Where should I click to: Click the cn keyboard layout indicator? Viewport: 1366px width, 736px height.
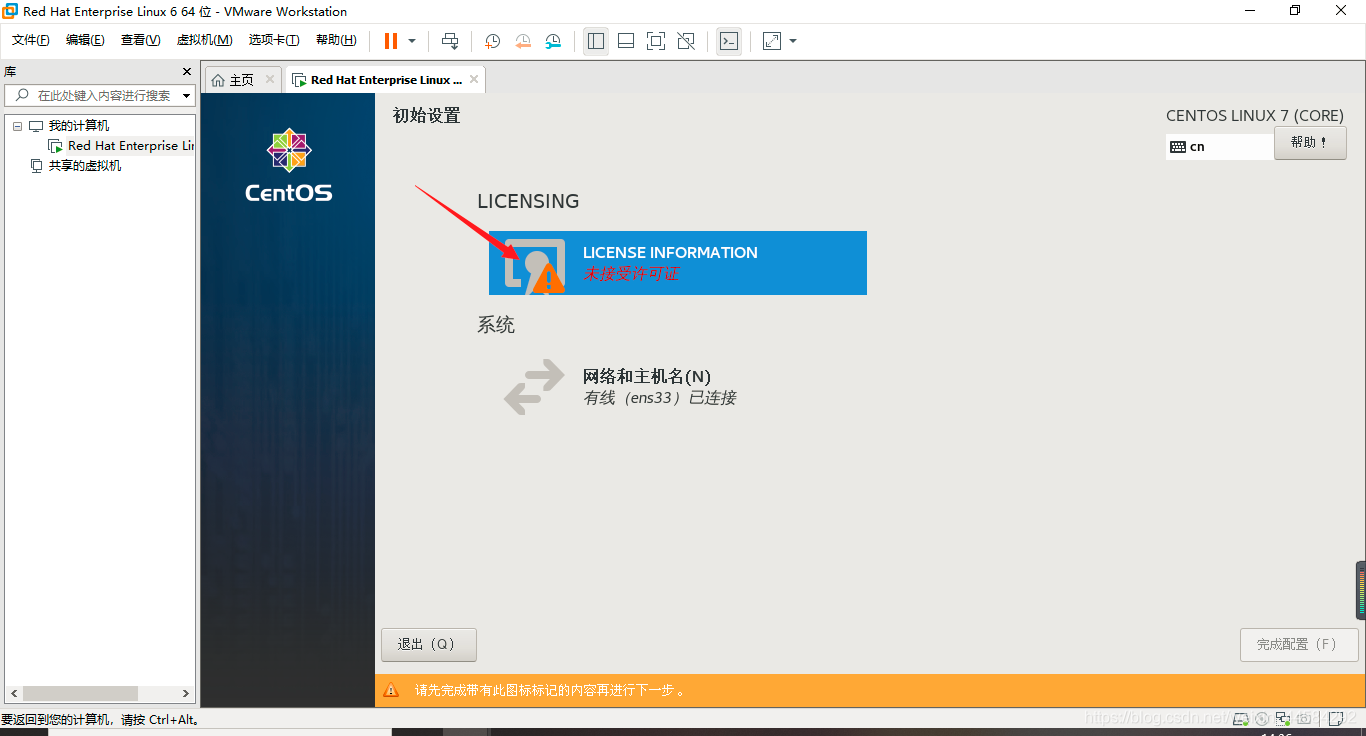point(1220,146)
